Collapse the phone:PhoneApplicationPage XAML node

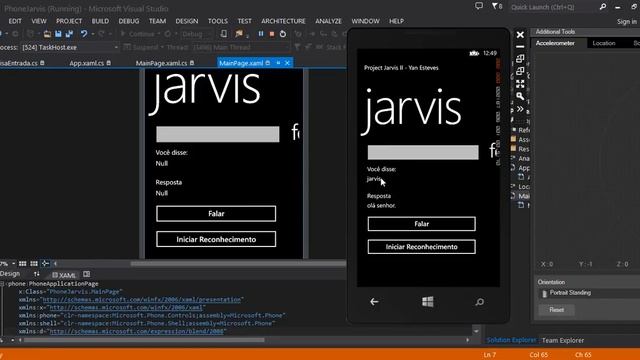click(x=2, y=284)
